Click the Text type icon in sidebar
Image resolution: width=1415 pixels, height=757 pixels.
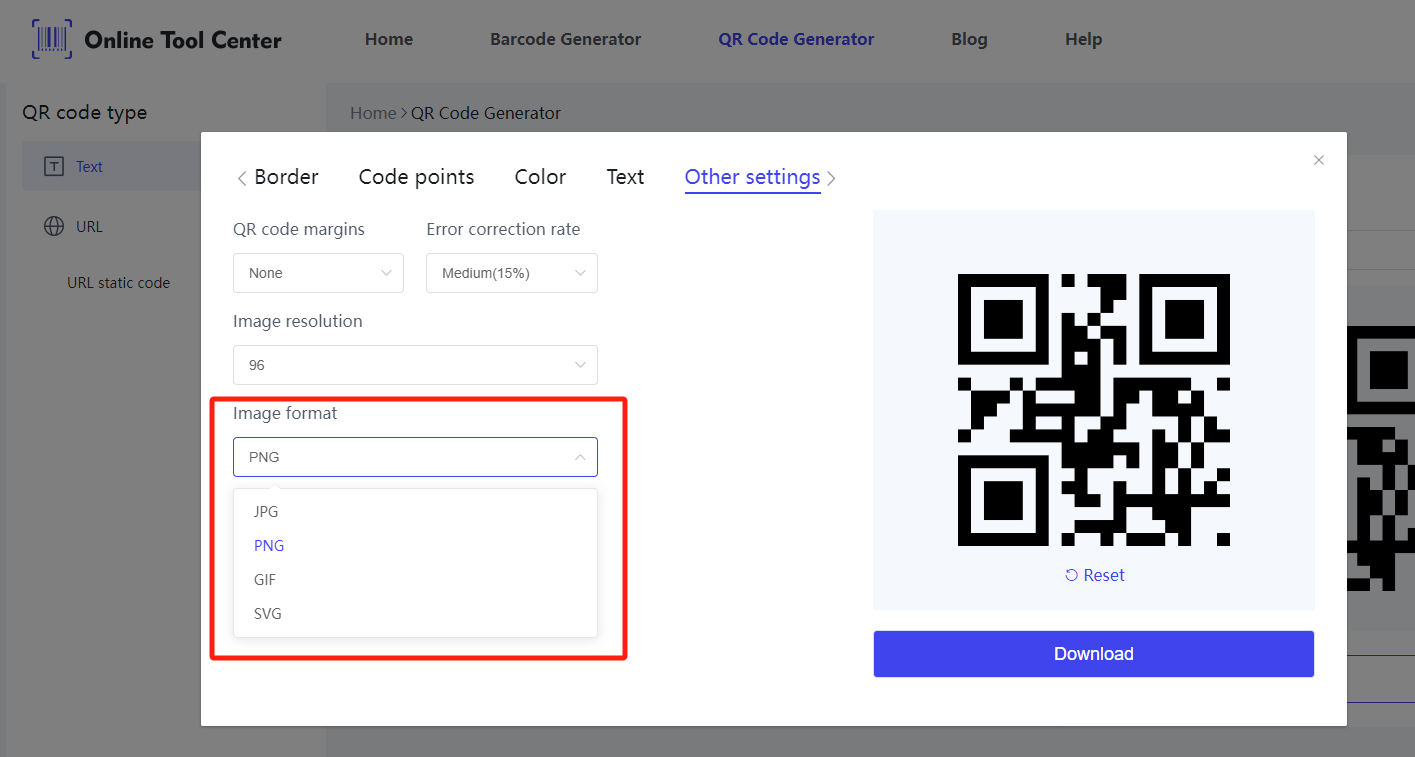(x=54, y=167)
